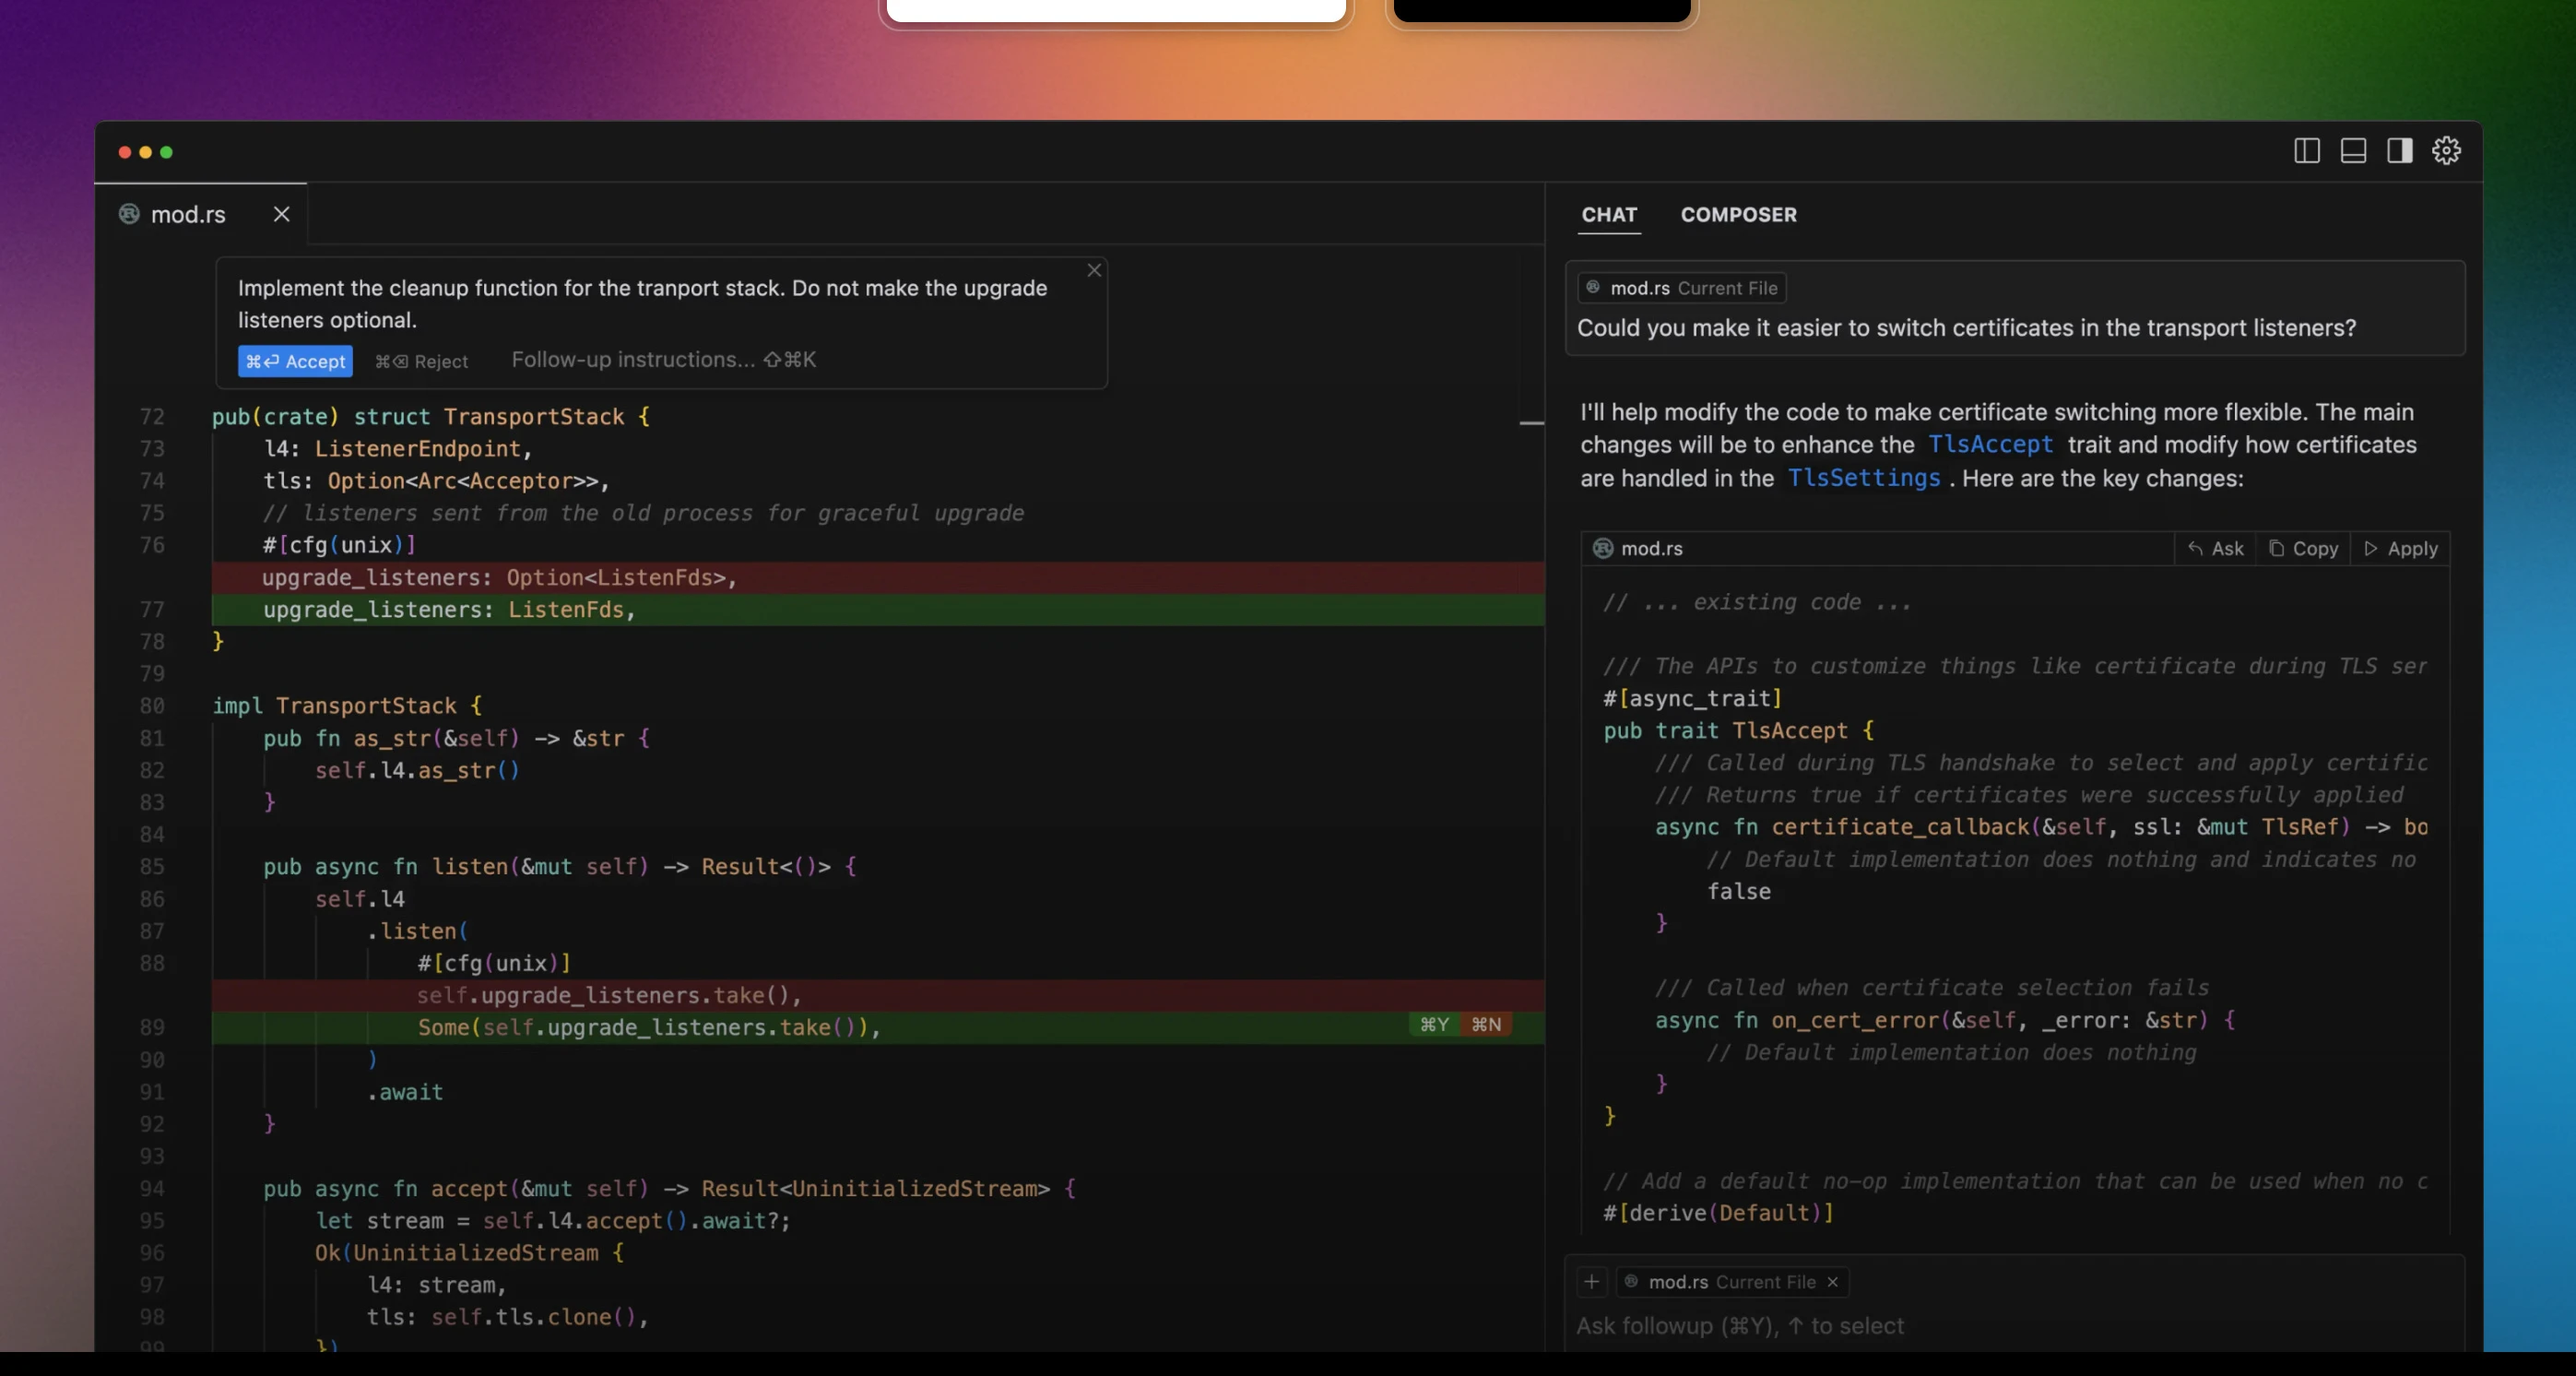Image resolution: width=2576 pixels, height=1376 pixels.
Task: Accept the hunk with ⌘Y
Action: (1434, 1024)
